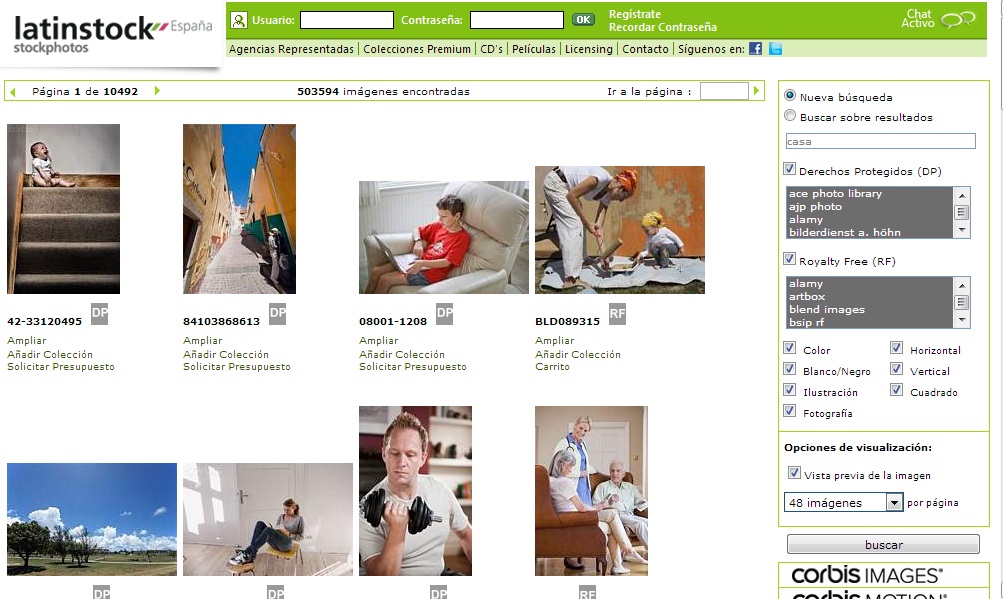Click the green arrow beside the page number box
The height and width of the screenshot is (599, 1003).
(x=756, y=91)
